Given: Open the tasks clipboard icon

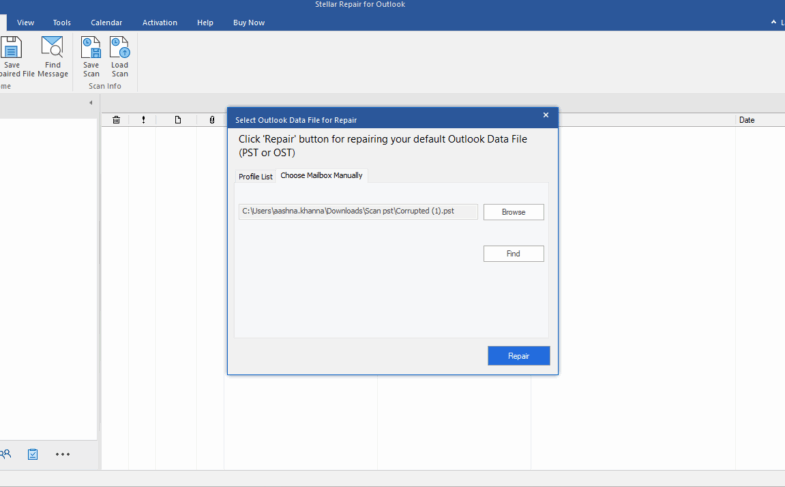Looking at the screenshot, I should click(x=33, y=454).
